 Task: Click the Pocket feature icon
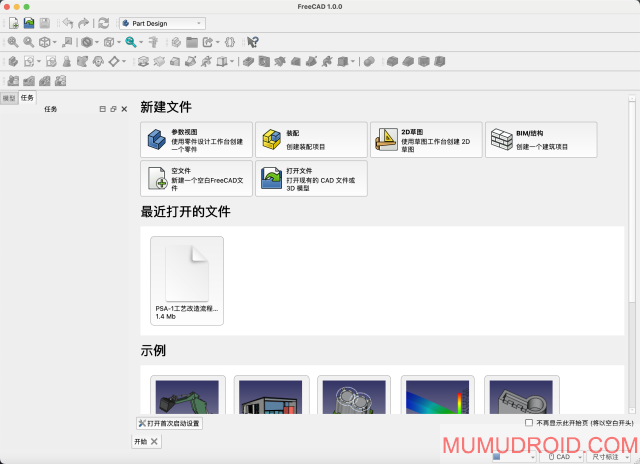click(249, 62)
